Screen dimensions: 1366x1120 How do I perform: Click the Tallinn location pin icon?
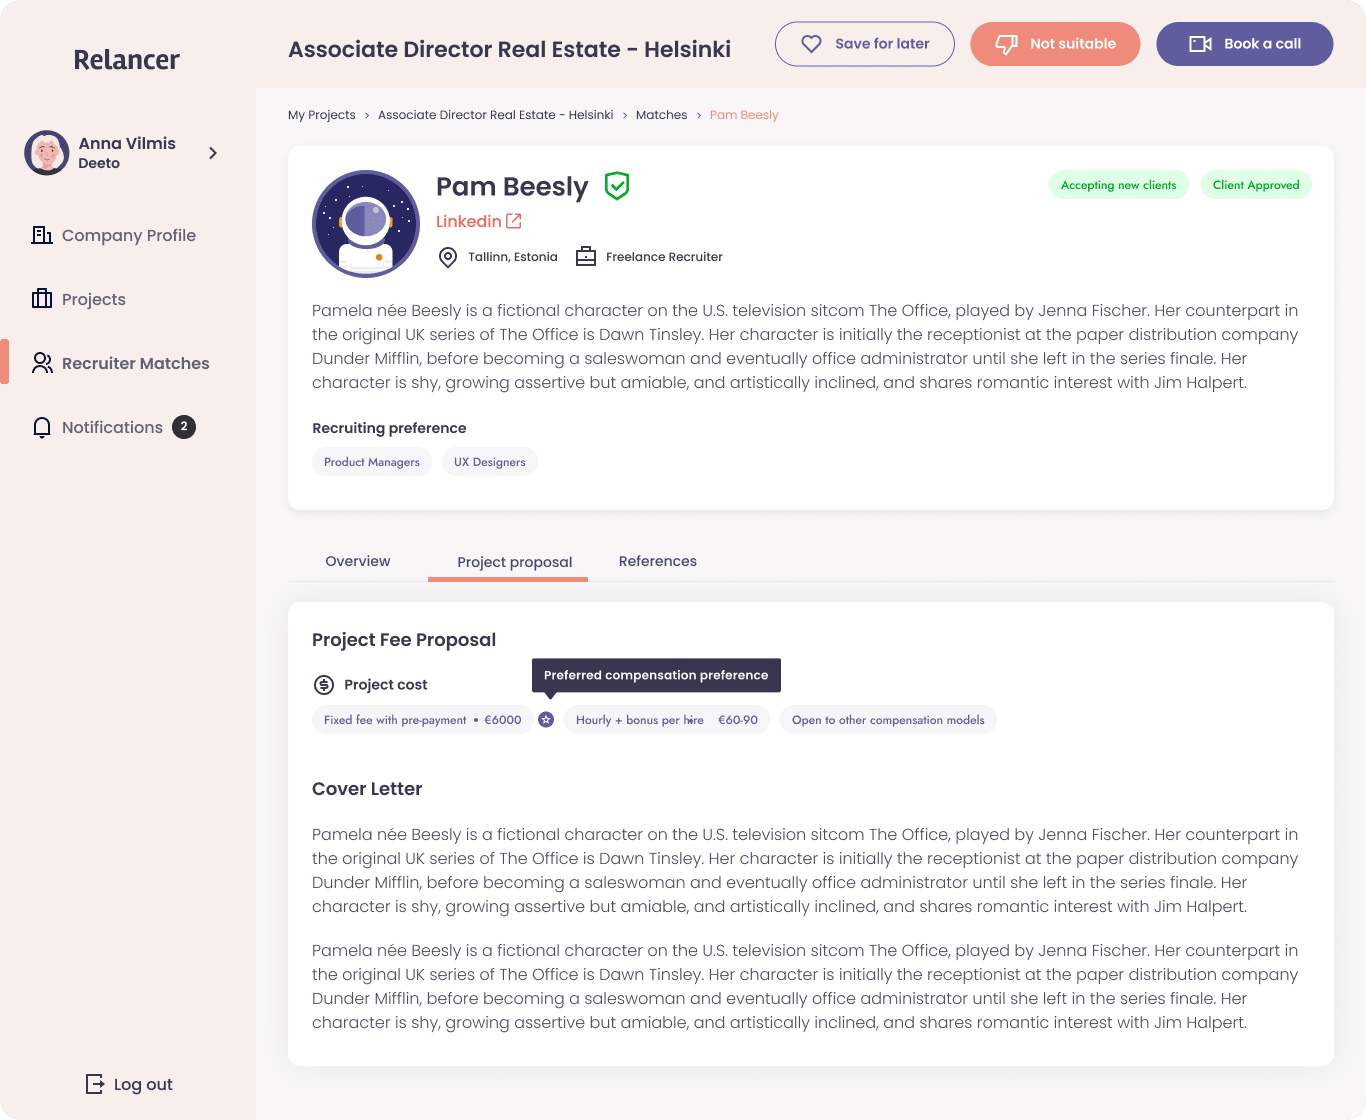click(x=448, y=257)
